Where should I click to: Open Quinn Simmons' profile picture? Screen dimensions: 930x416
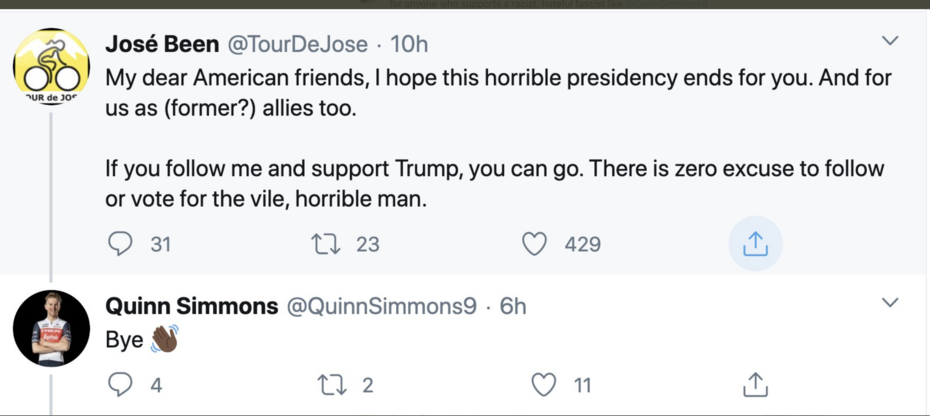[x=51, y=328]
